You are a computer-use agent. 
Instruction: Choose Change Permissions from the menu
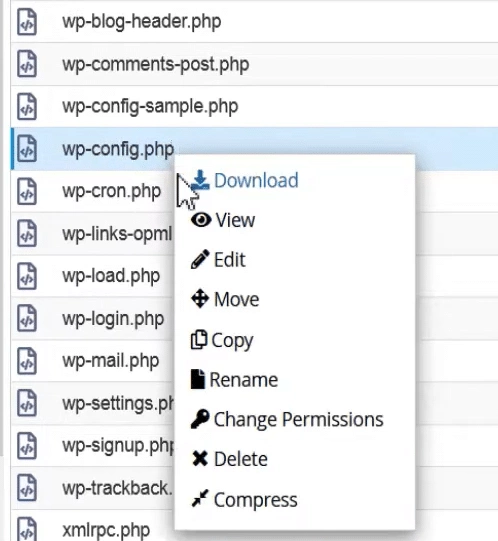(x=299, y=420)
